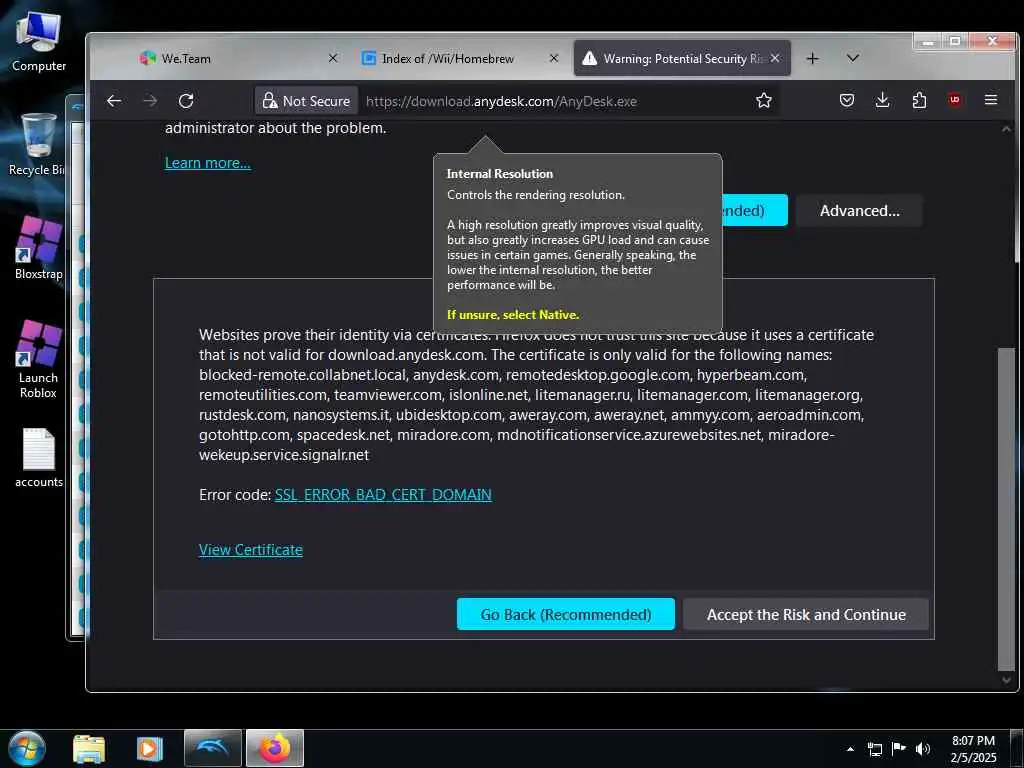Screen dimensions: 1024x768
Task: Open the Pocket save icon
Action: click(x=846, y=100)
